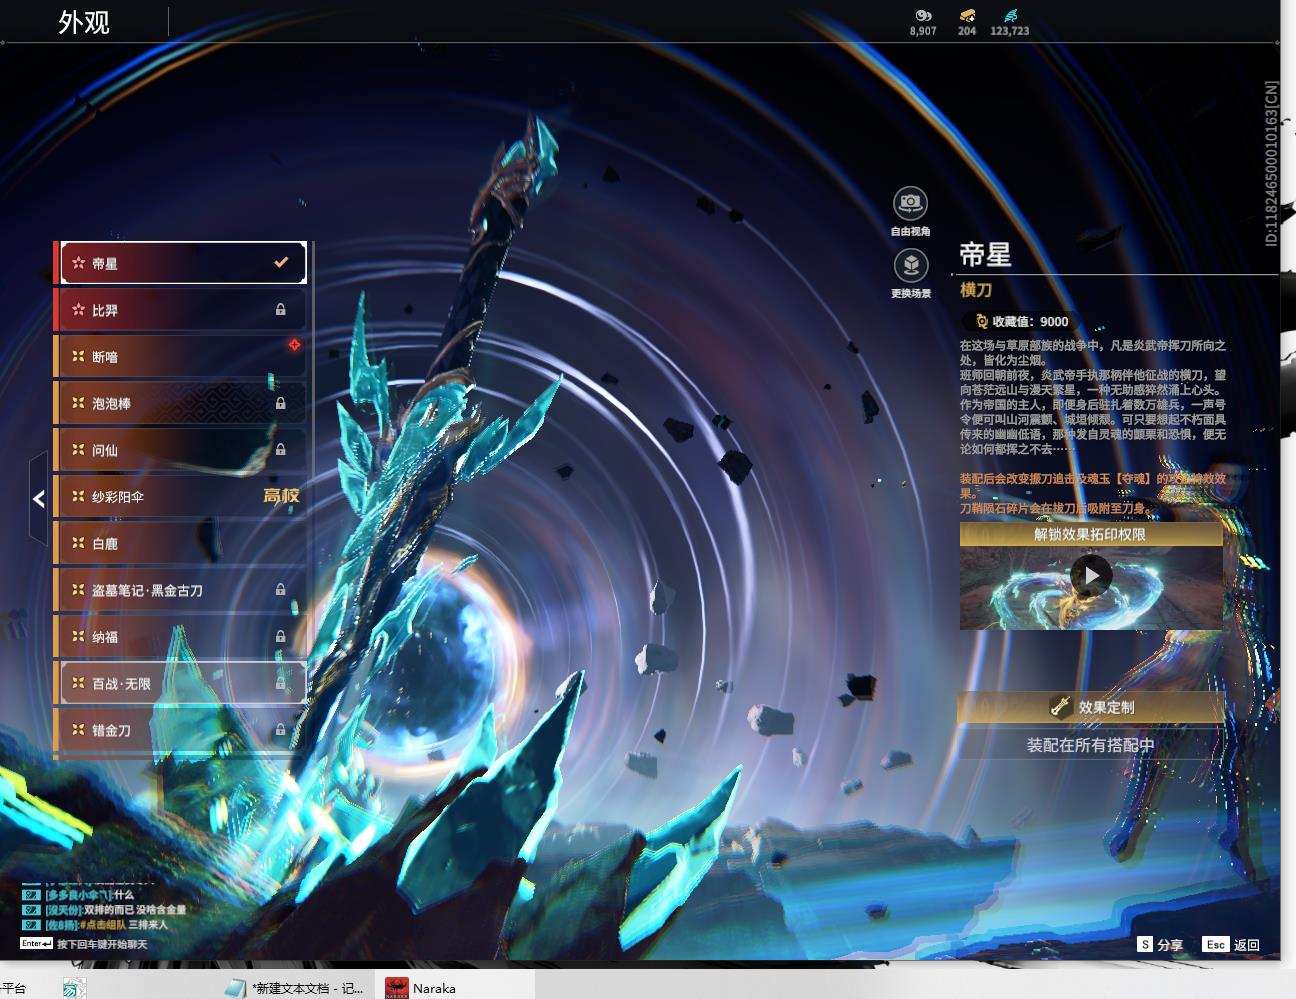Click the player ID text on the right edge
The height and width of the screenshot is (999, 1296).
tap(1272, 163)
